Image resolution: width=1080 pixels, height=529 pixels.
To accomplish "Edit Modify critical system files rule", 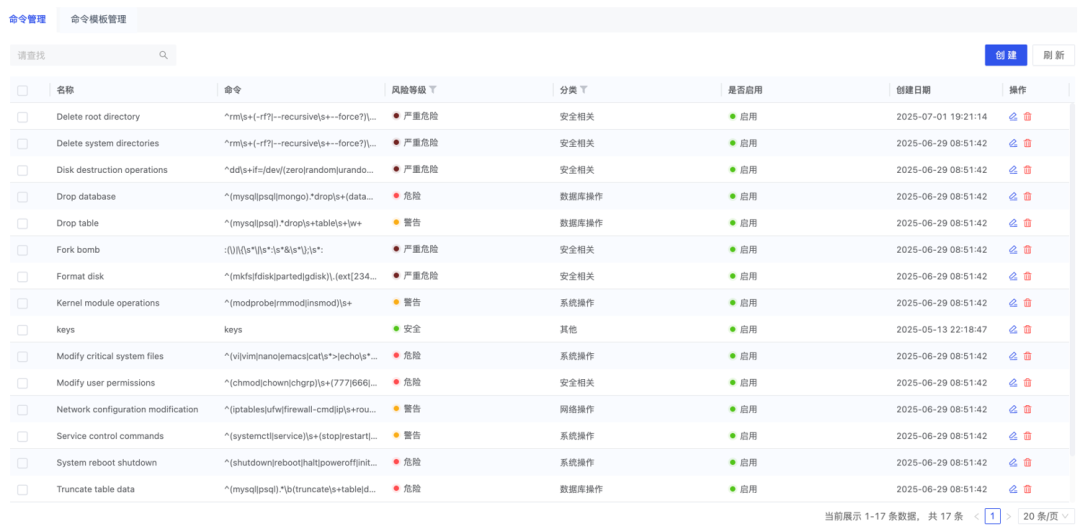I will [x=1012, y=356].
